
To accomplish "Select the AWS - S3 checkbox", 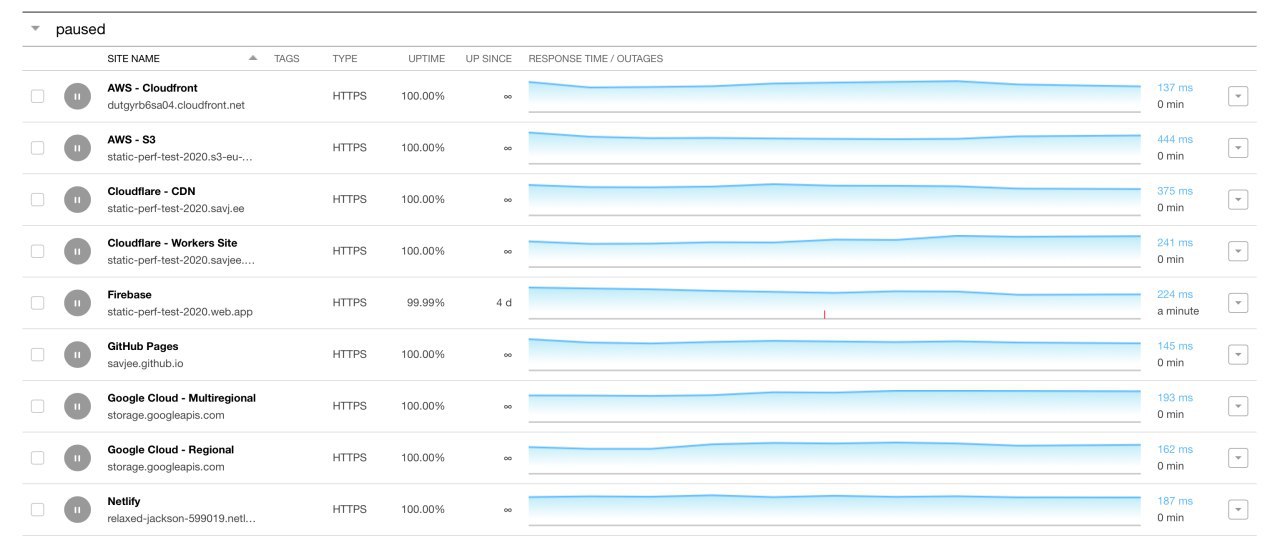I will tap(37, 148).
